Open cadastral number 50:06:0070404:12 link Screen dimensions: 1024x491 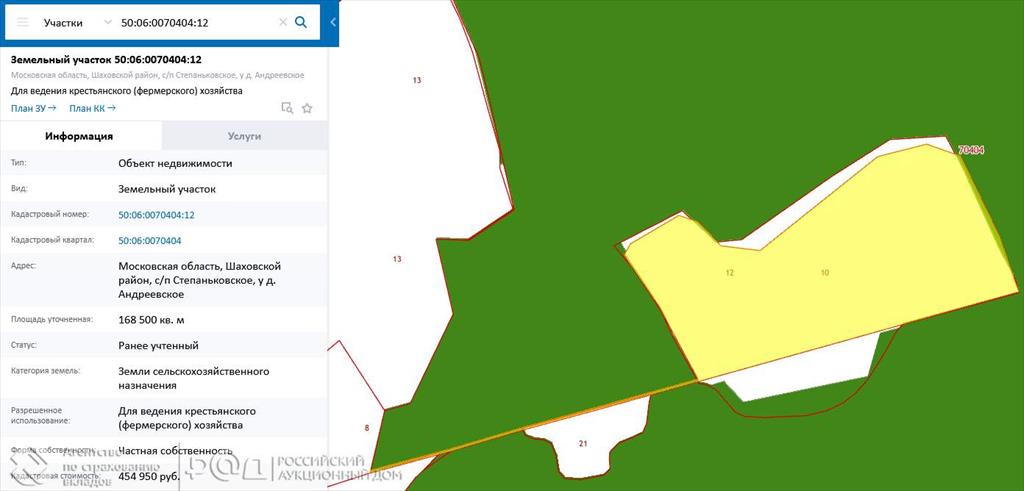pos(156,215)
